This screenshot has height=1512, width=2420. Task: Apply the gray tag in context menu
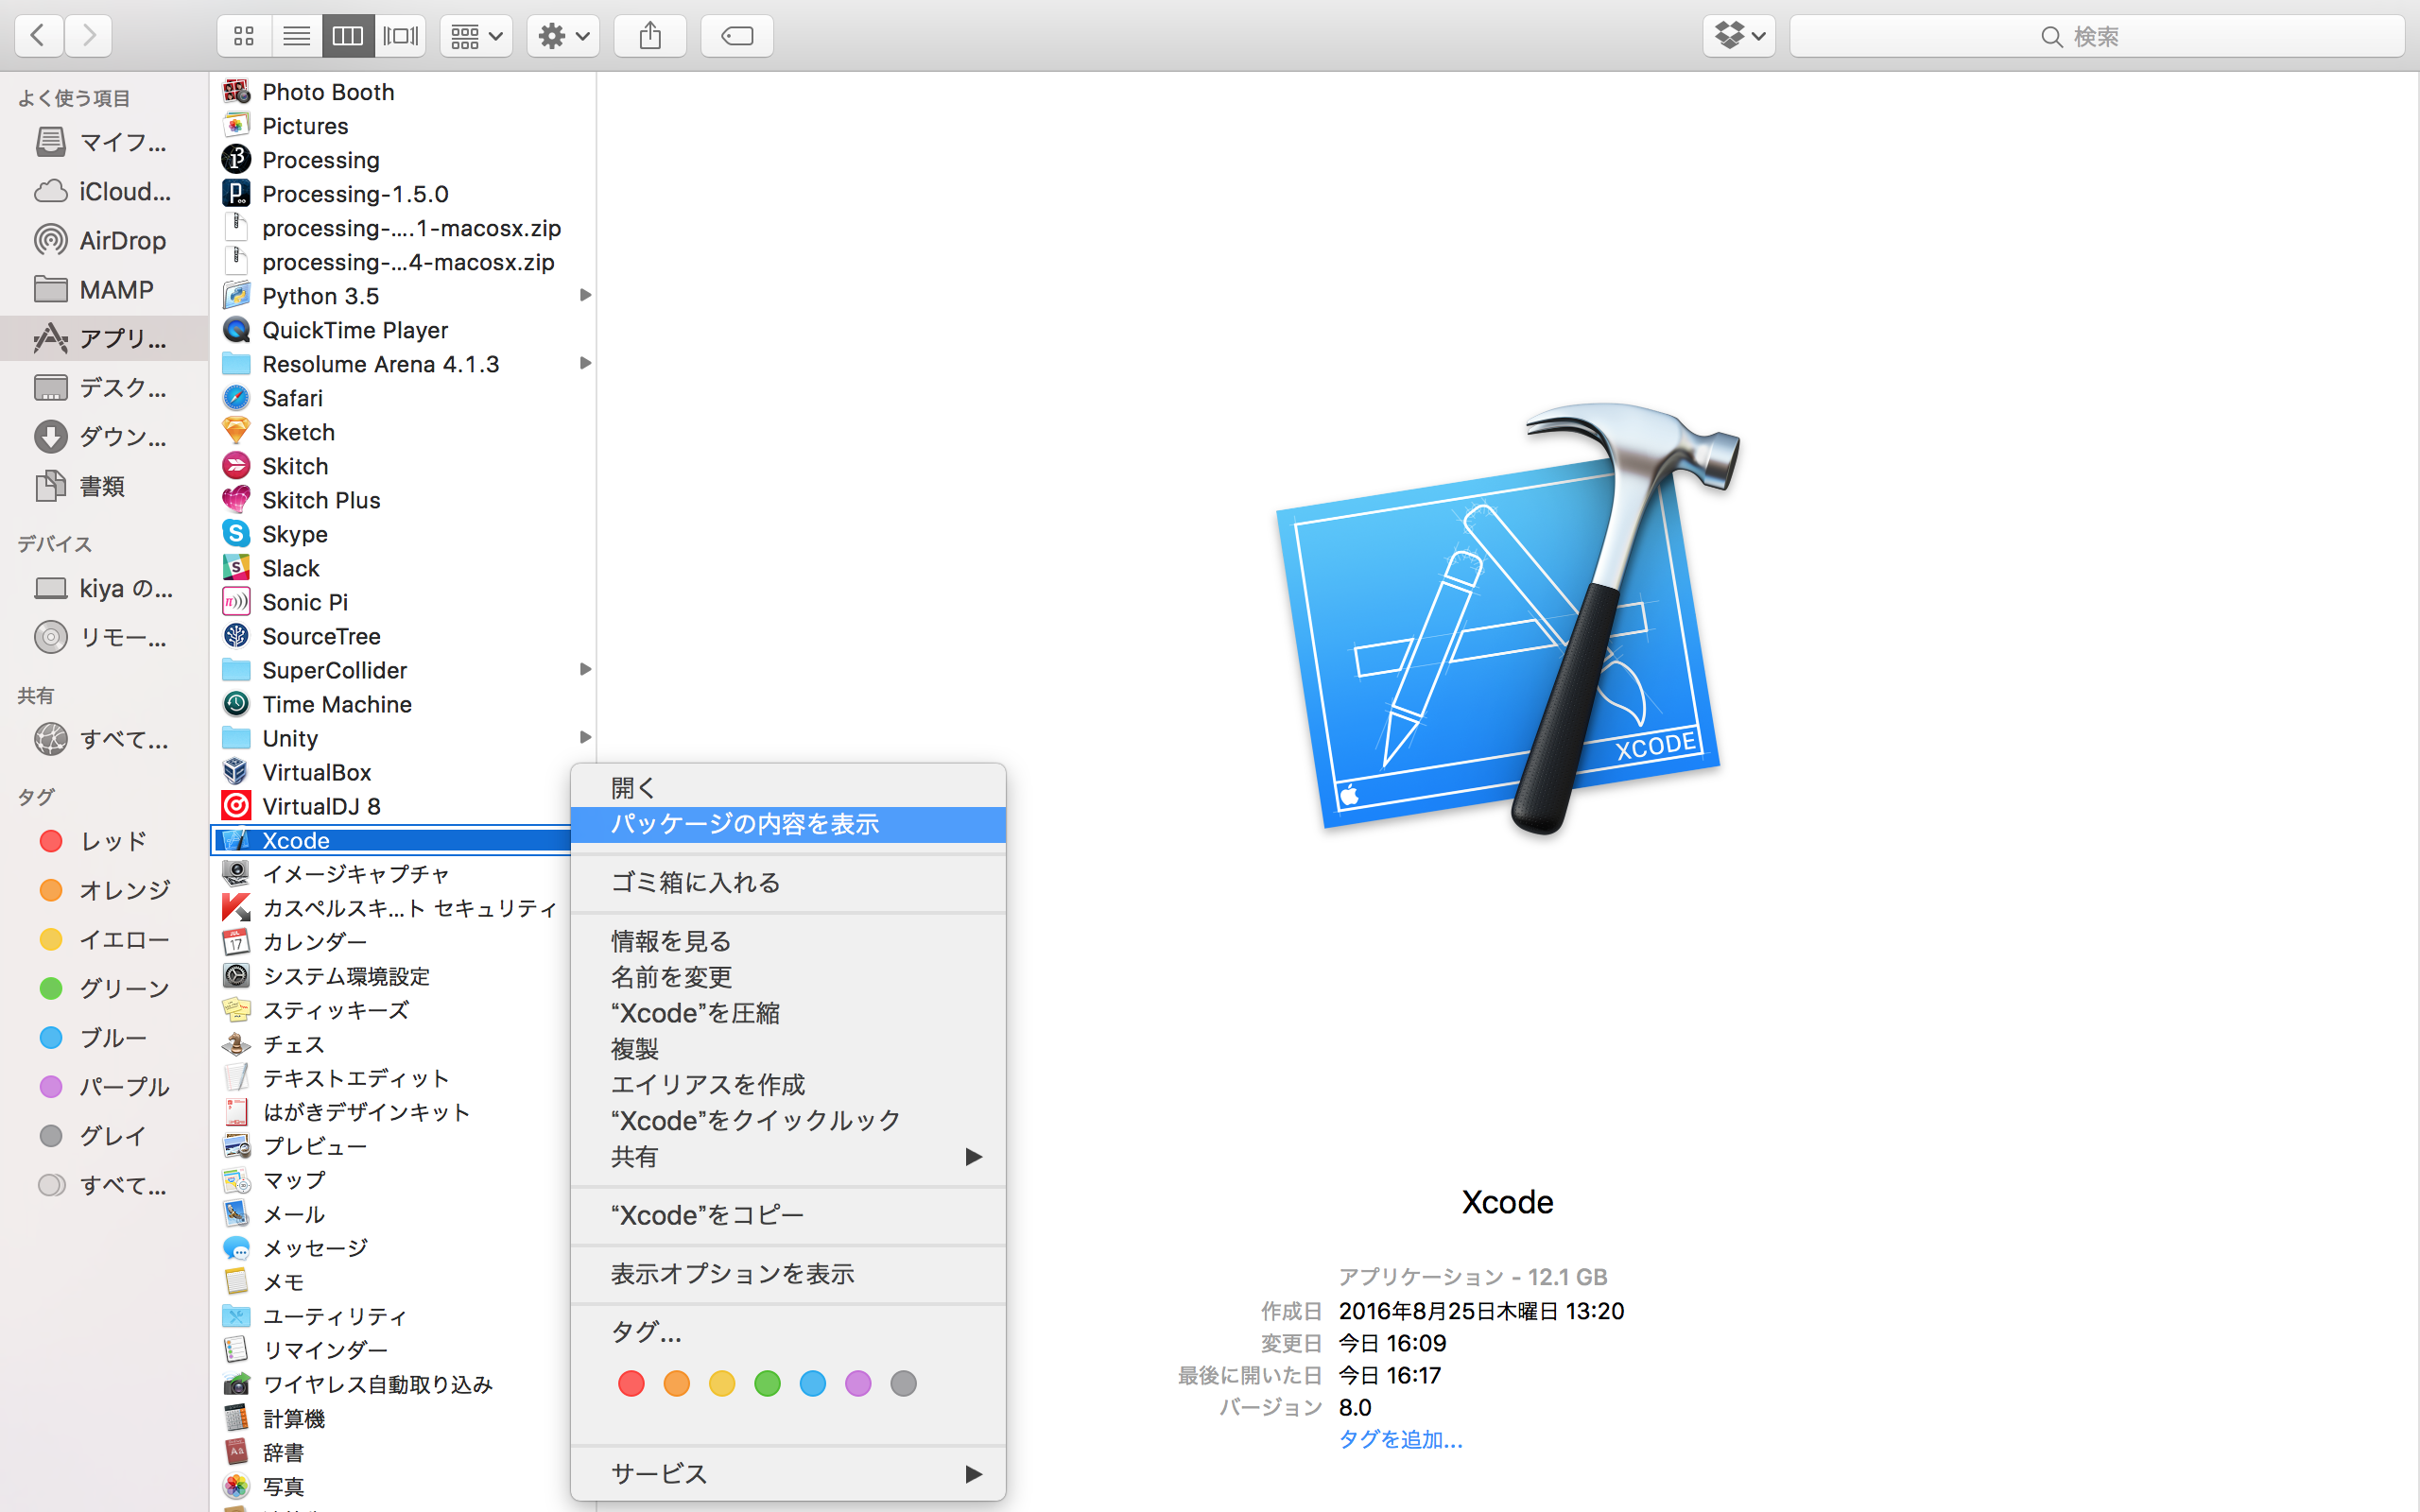pos(903,1384)
